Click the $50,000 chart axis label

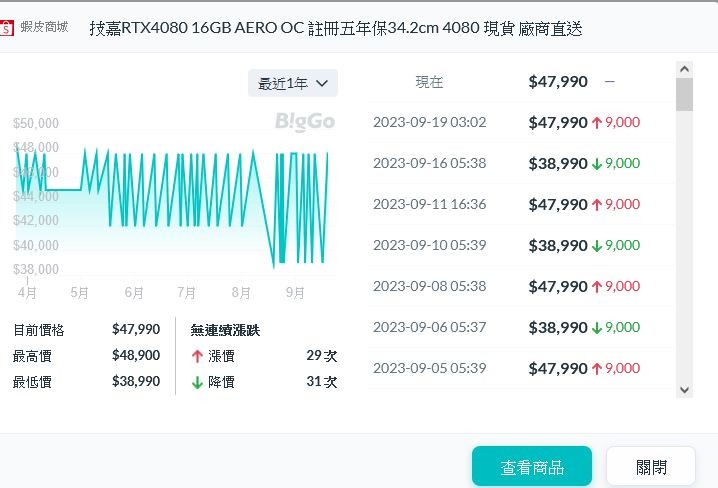click(x=36, y=123)
